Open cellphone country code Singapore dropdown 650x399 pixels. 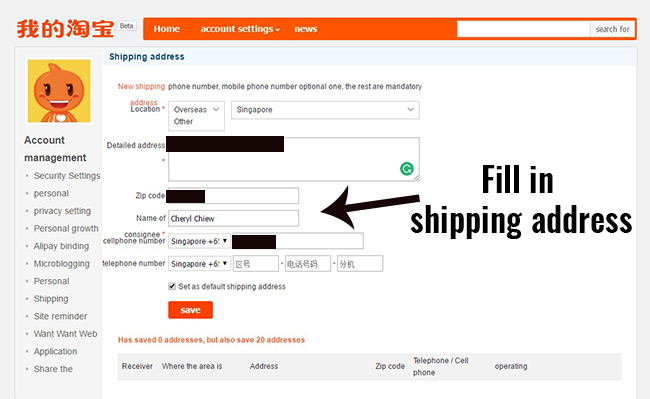point(199,241)
